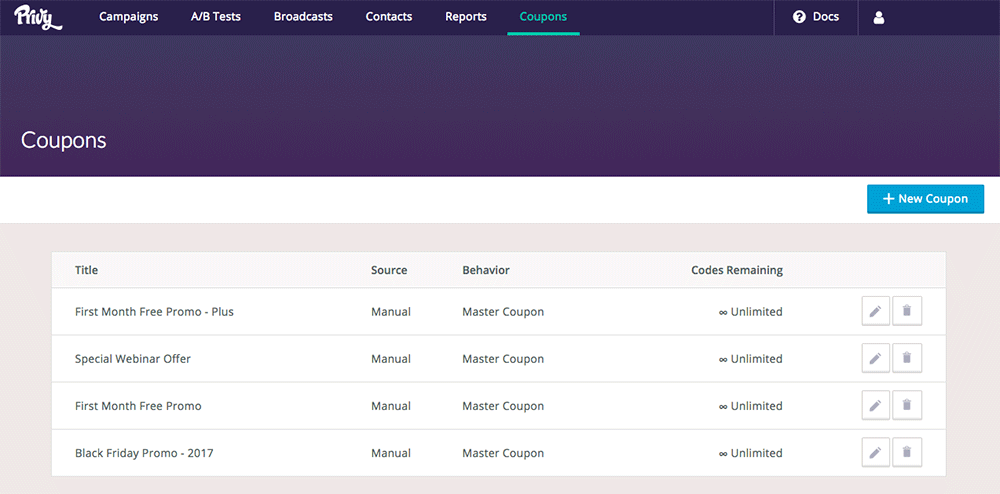This screenshot has width=1000, height=494.
Task: Click pencil icon for Special Webinar Offer
Action: 875,359
